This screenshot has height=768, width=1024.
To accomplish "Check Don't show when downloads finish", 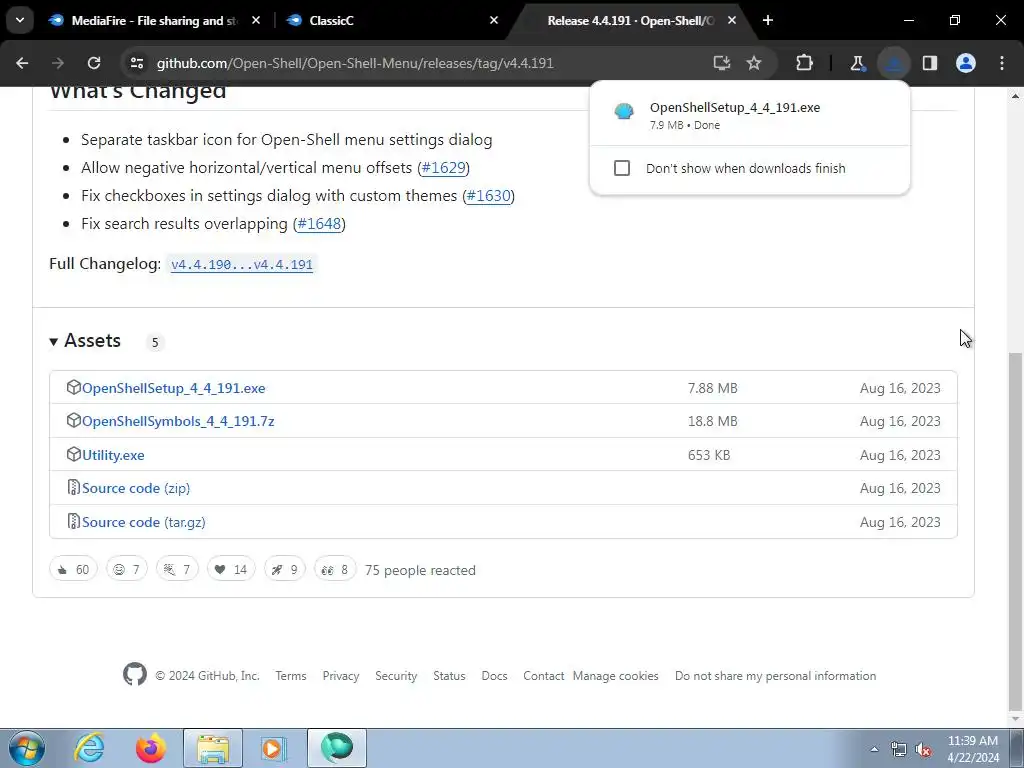I will click(x=622, y=168).
